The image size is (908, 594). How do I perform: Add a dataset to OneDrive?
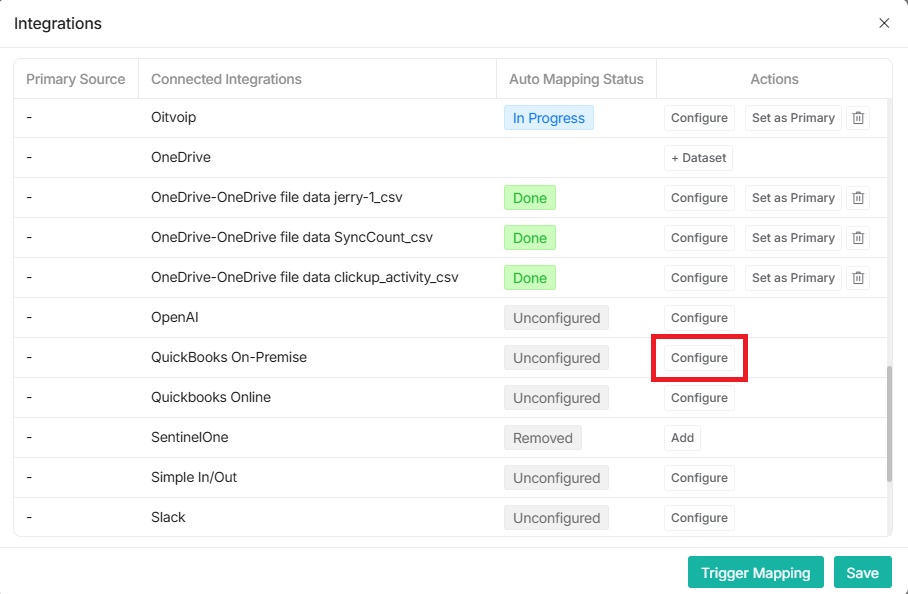click(698, 158)
